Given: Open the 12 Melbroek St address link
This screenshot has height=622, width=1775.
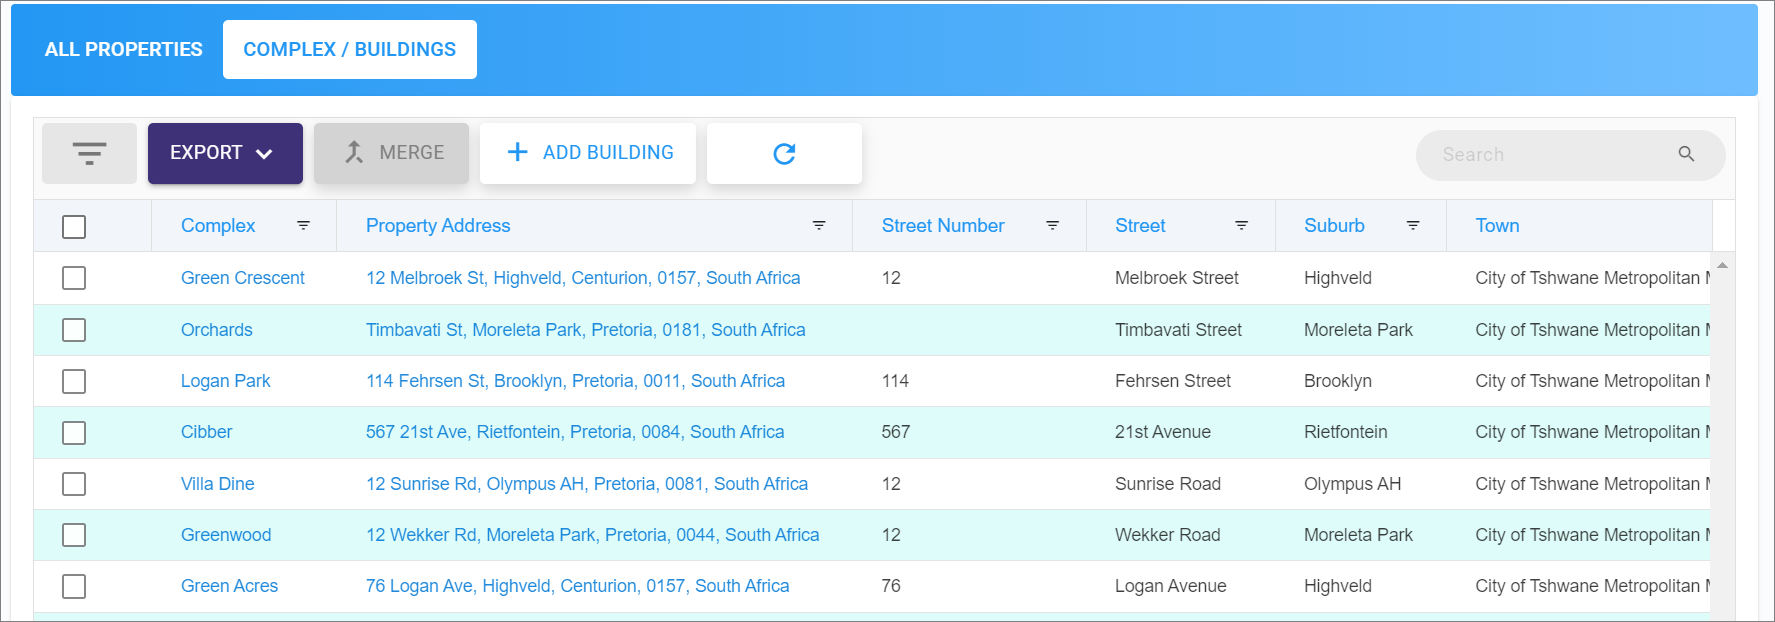Looking at the screenshot, I should (x=583, y=278).
